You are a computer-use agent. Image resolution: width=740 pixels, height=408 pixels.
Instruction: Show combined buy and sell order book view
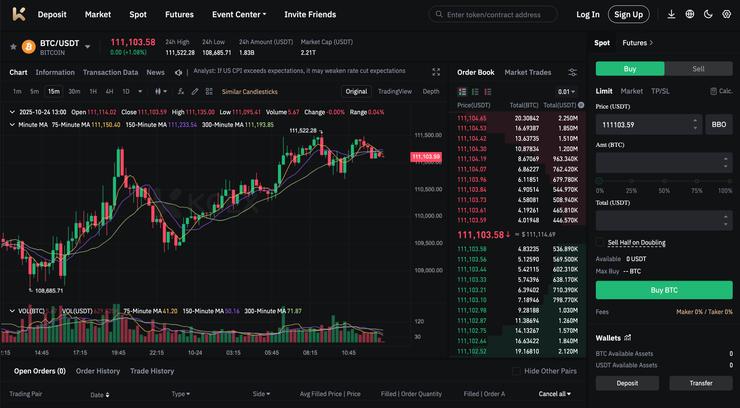462,92
